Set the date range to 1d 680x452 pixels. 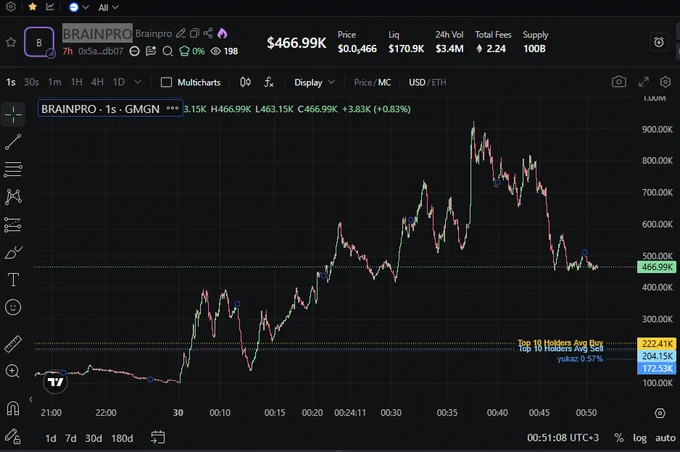pyautogui.click(x=51, y=438)
